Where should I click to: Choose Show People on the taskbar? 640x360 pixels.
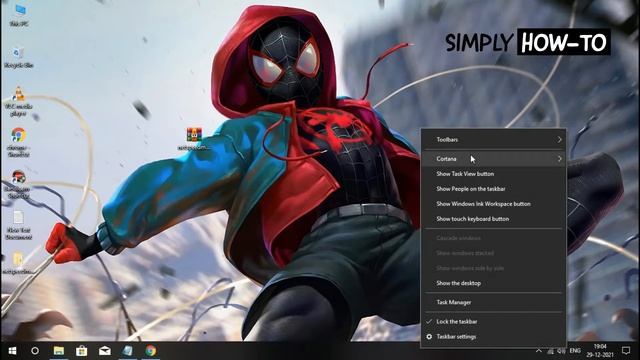coord(493,189)
